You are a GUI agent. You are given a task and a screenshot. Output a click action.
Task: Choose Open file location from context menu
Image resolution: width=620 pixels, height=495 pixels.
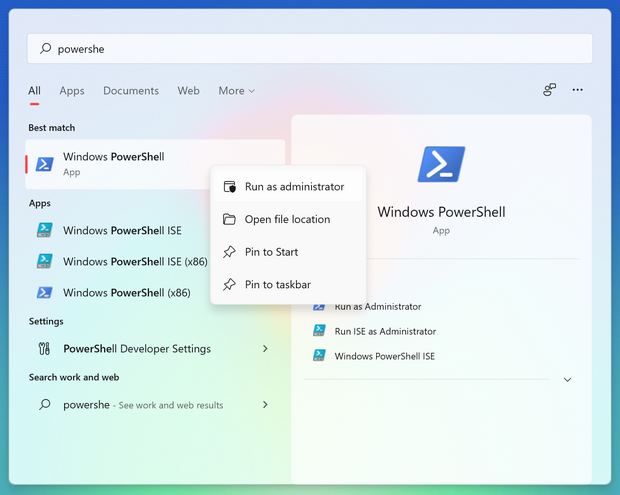pyautogui.click(x=289, y=219)
